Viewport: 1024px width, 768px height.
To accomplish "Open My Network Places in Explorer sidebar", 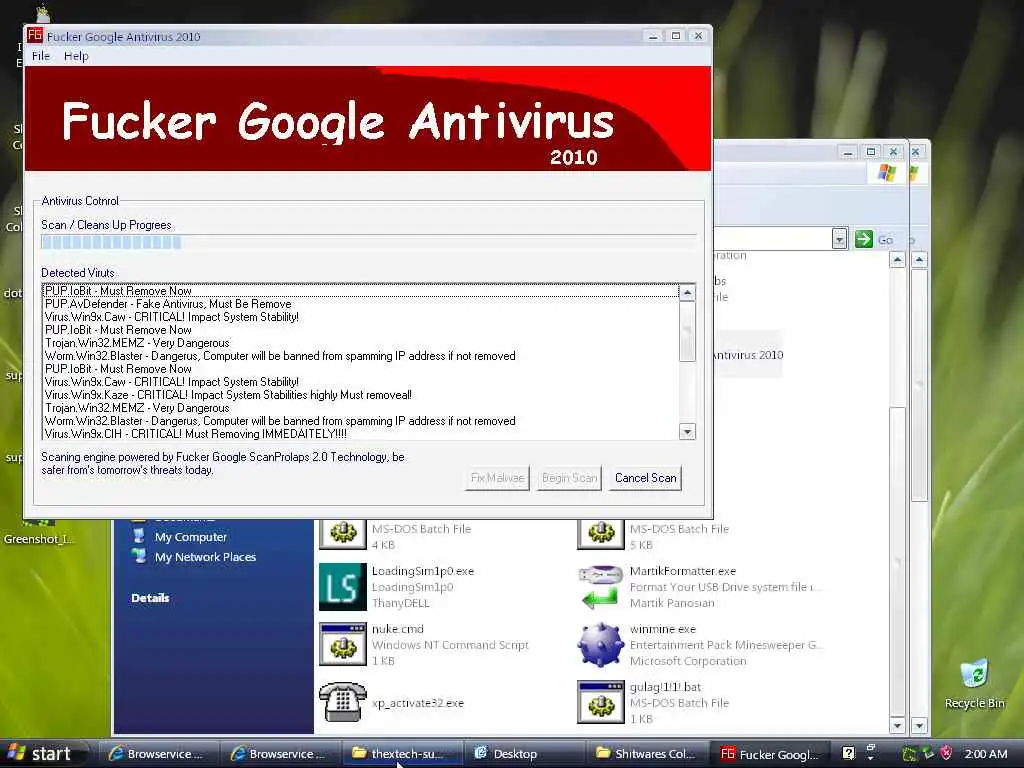I will tap(205, 557).
